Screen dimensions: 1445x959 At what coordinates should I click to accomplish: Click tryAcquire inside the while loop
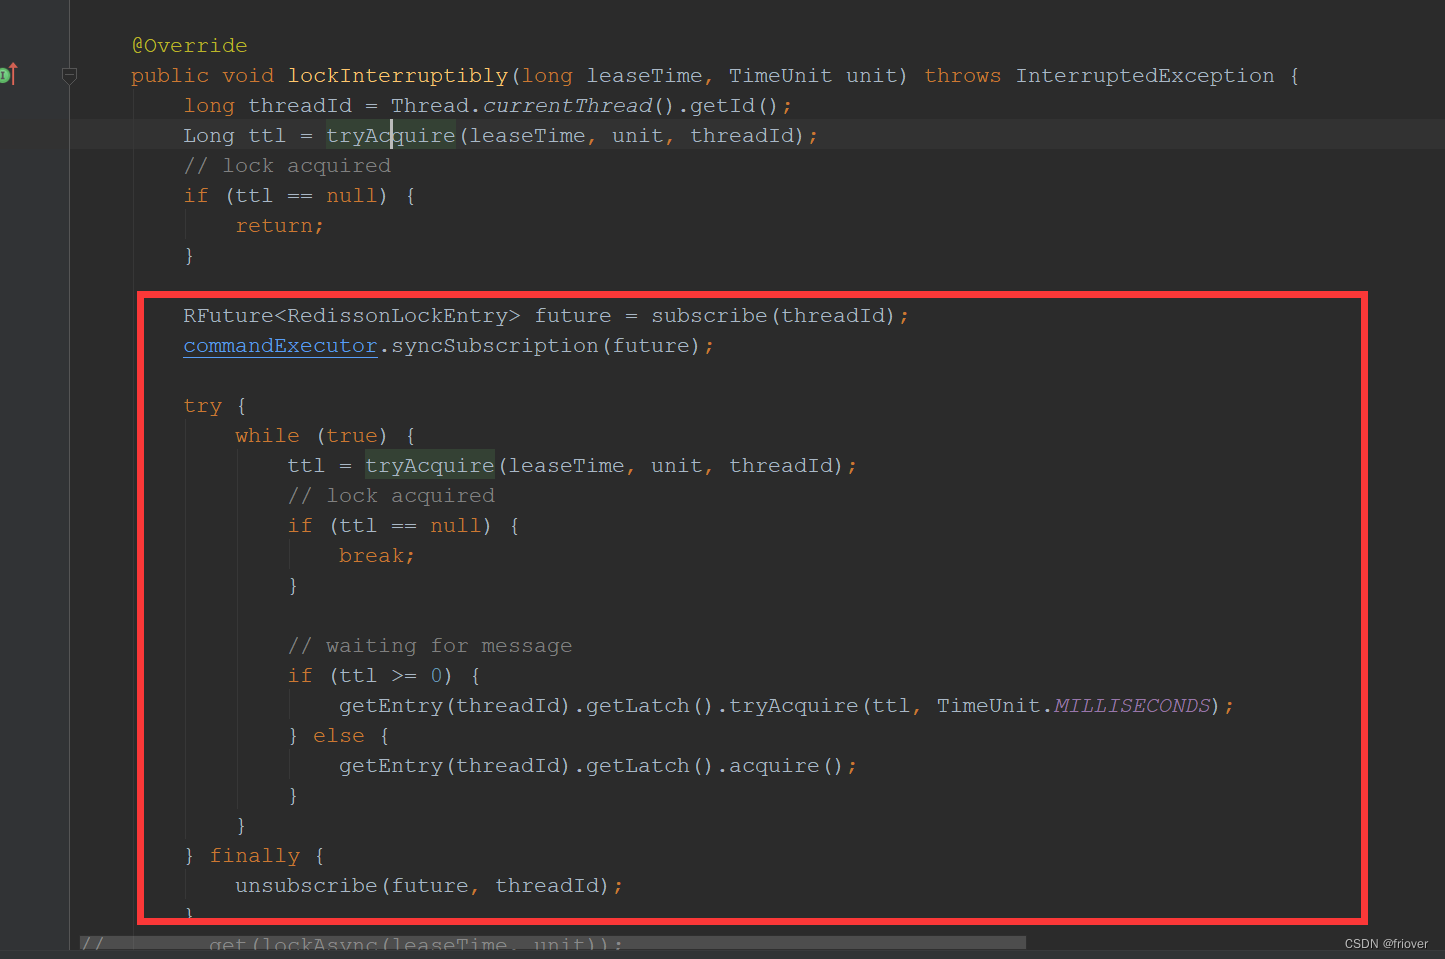(430, 465)
